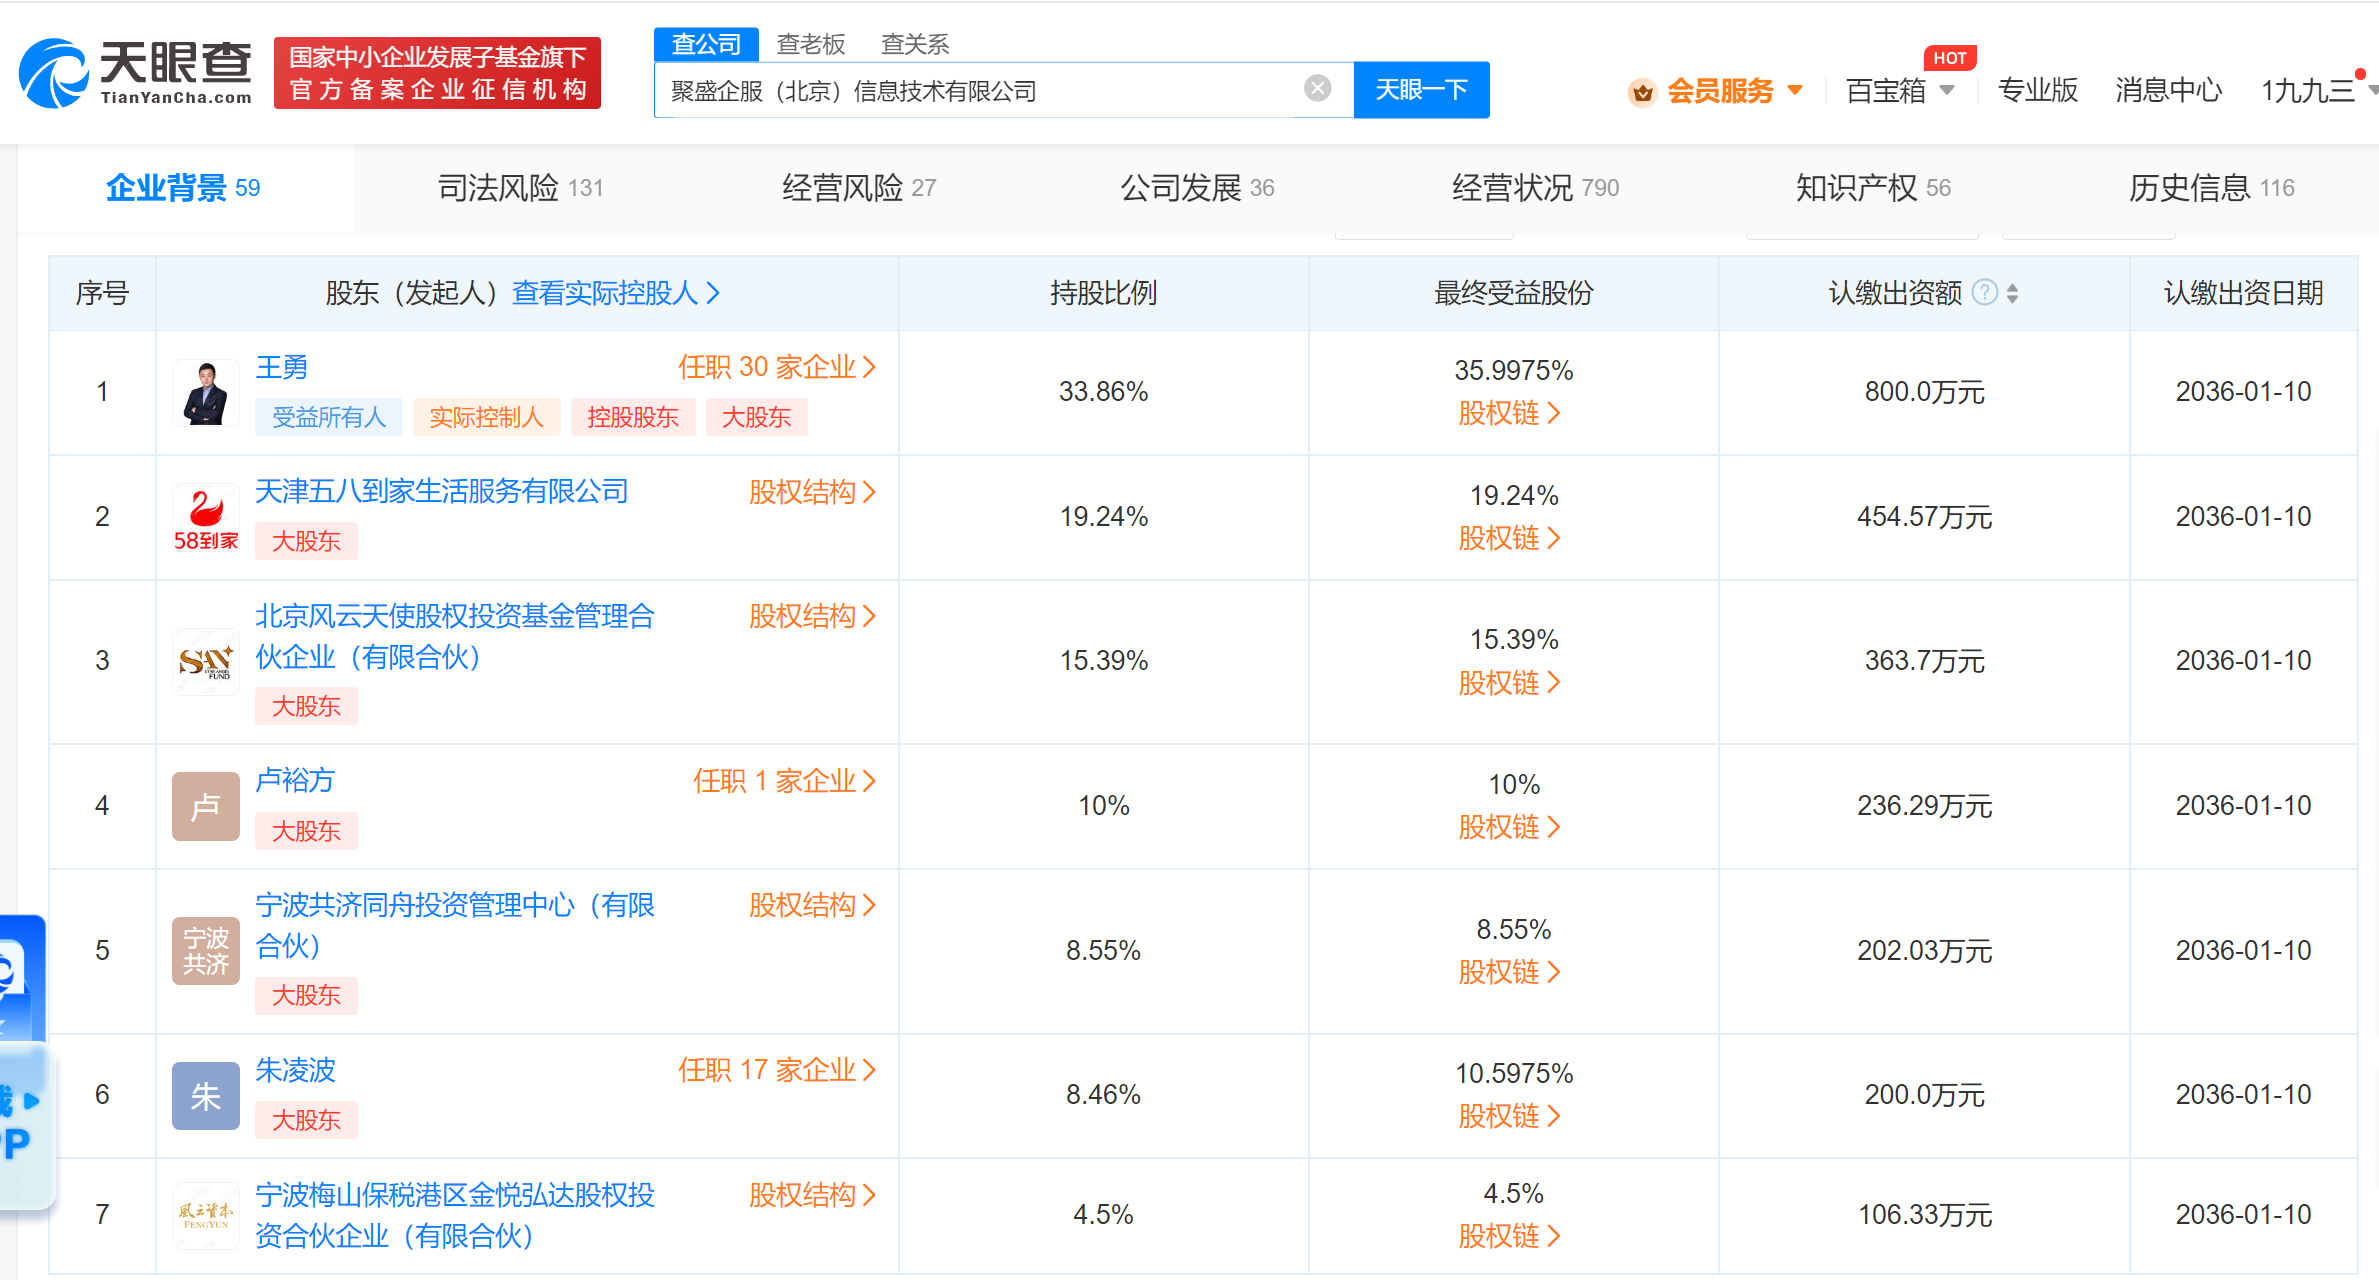Click the 实际控制人 tag
The width and height of the screenshot is (2379, 1280).
coord(486,417)
